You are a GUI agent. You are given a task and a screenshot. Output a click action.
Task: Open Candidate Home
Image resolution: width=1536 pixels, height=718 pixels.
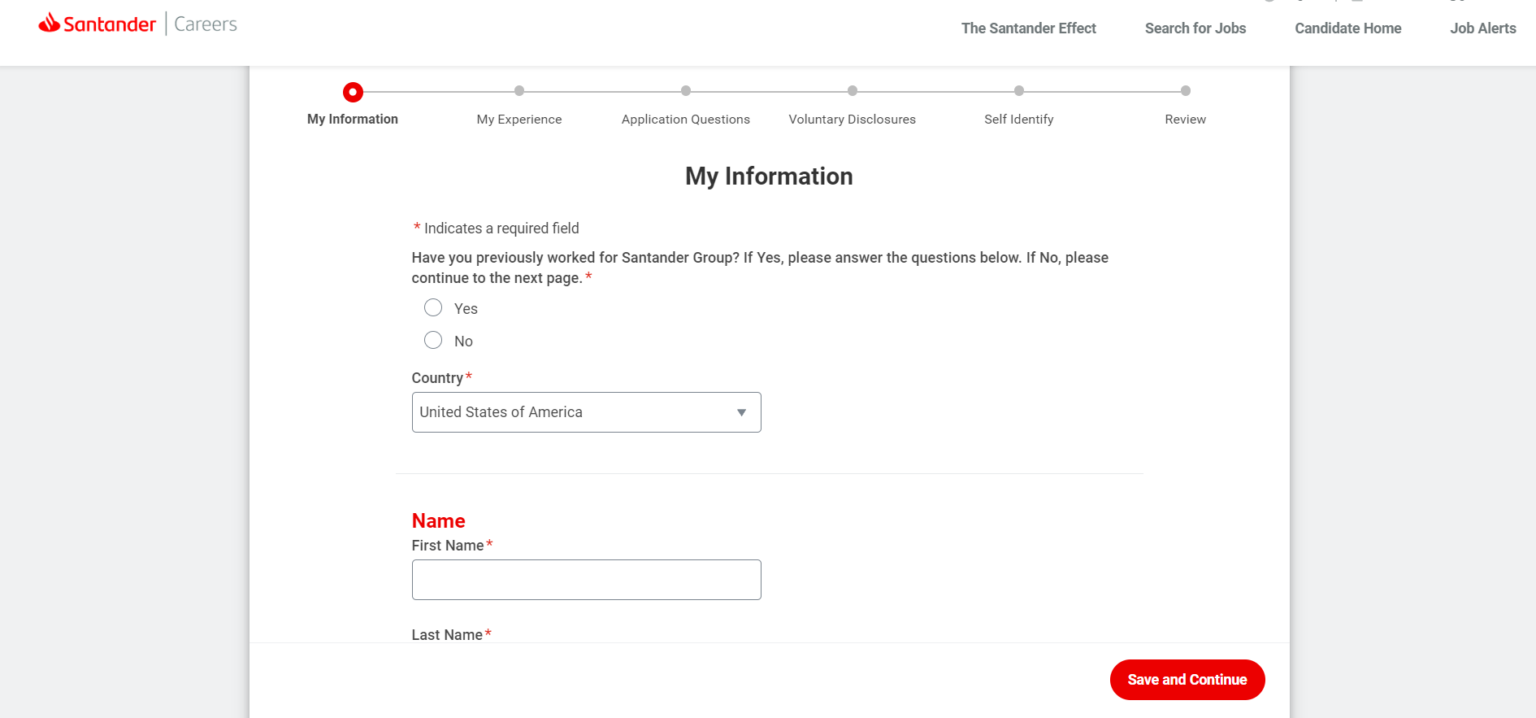click(1348, 28)
